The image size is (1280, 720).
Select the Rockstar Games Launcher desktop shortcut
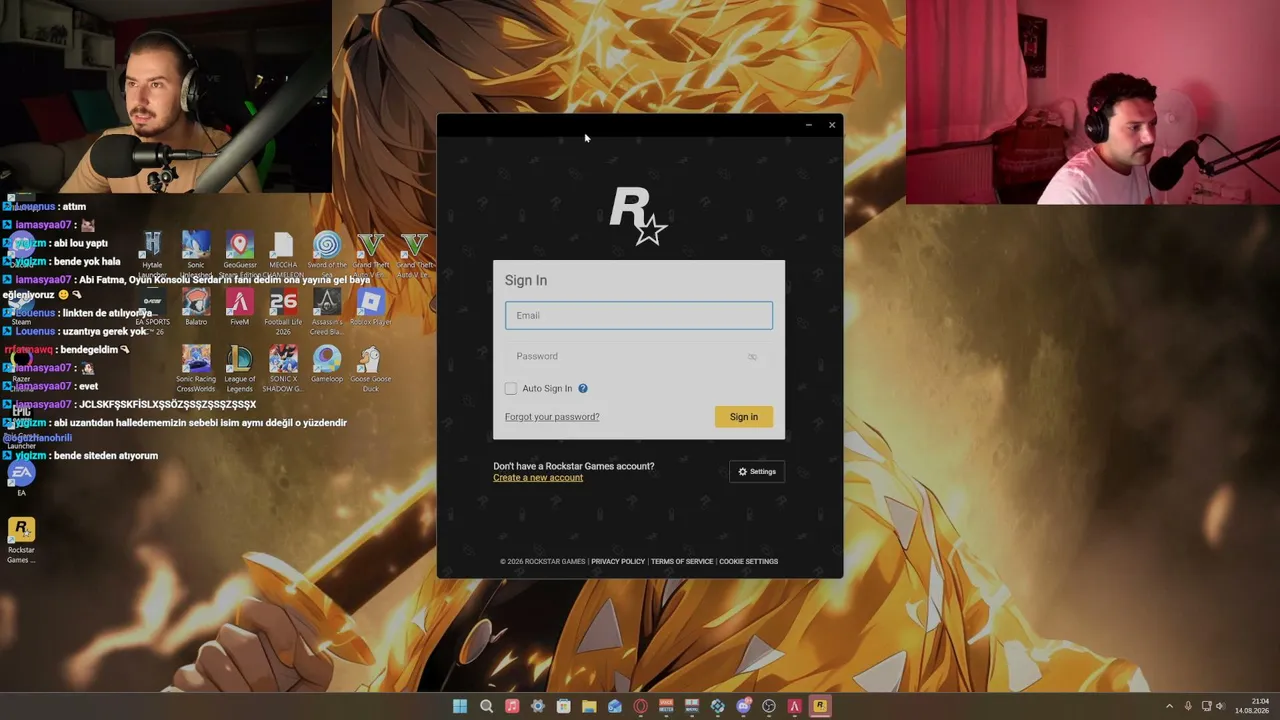pyautogui.click(x=21, y=540)
